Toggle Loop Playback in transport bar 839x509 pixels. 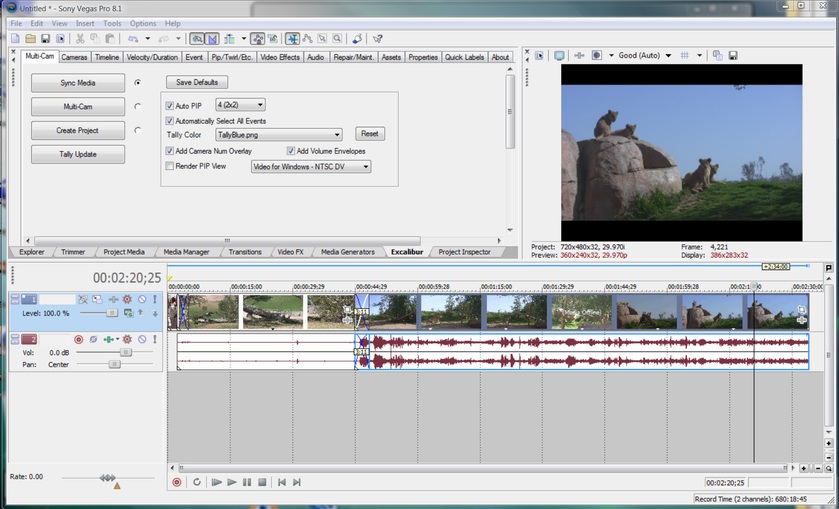[197, 482]
